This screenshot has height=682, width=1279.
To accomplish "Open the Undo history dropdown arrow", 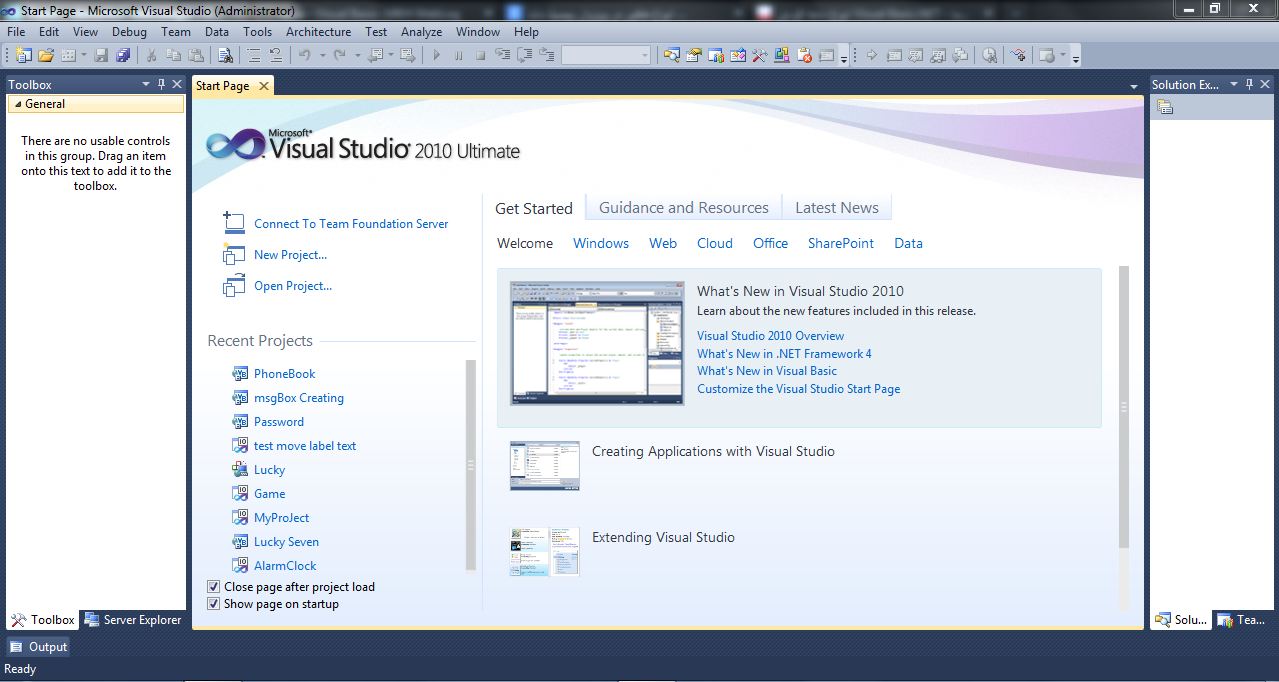I will 322,55.
